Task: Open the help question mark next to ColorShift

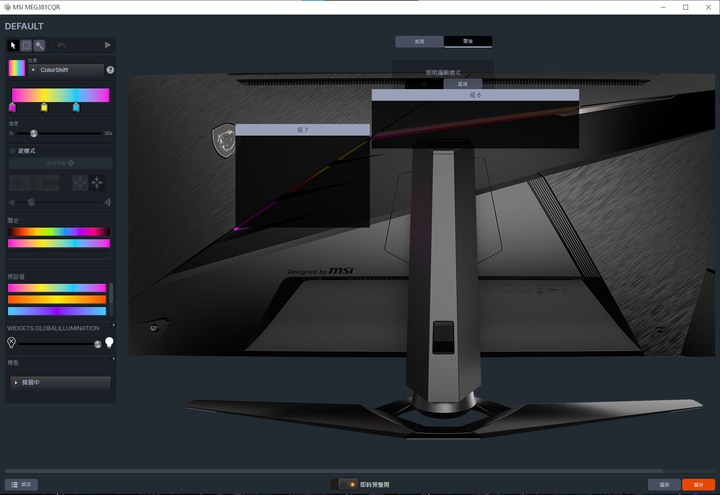Action: tap(110, 70)
